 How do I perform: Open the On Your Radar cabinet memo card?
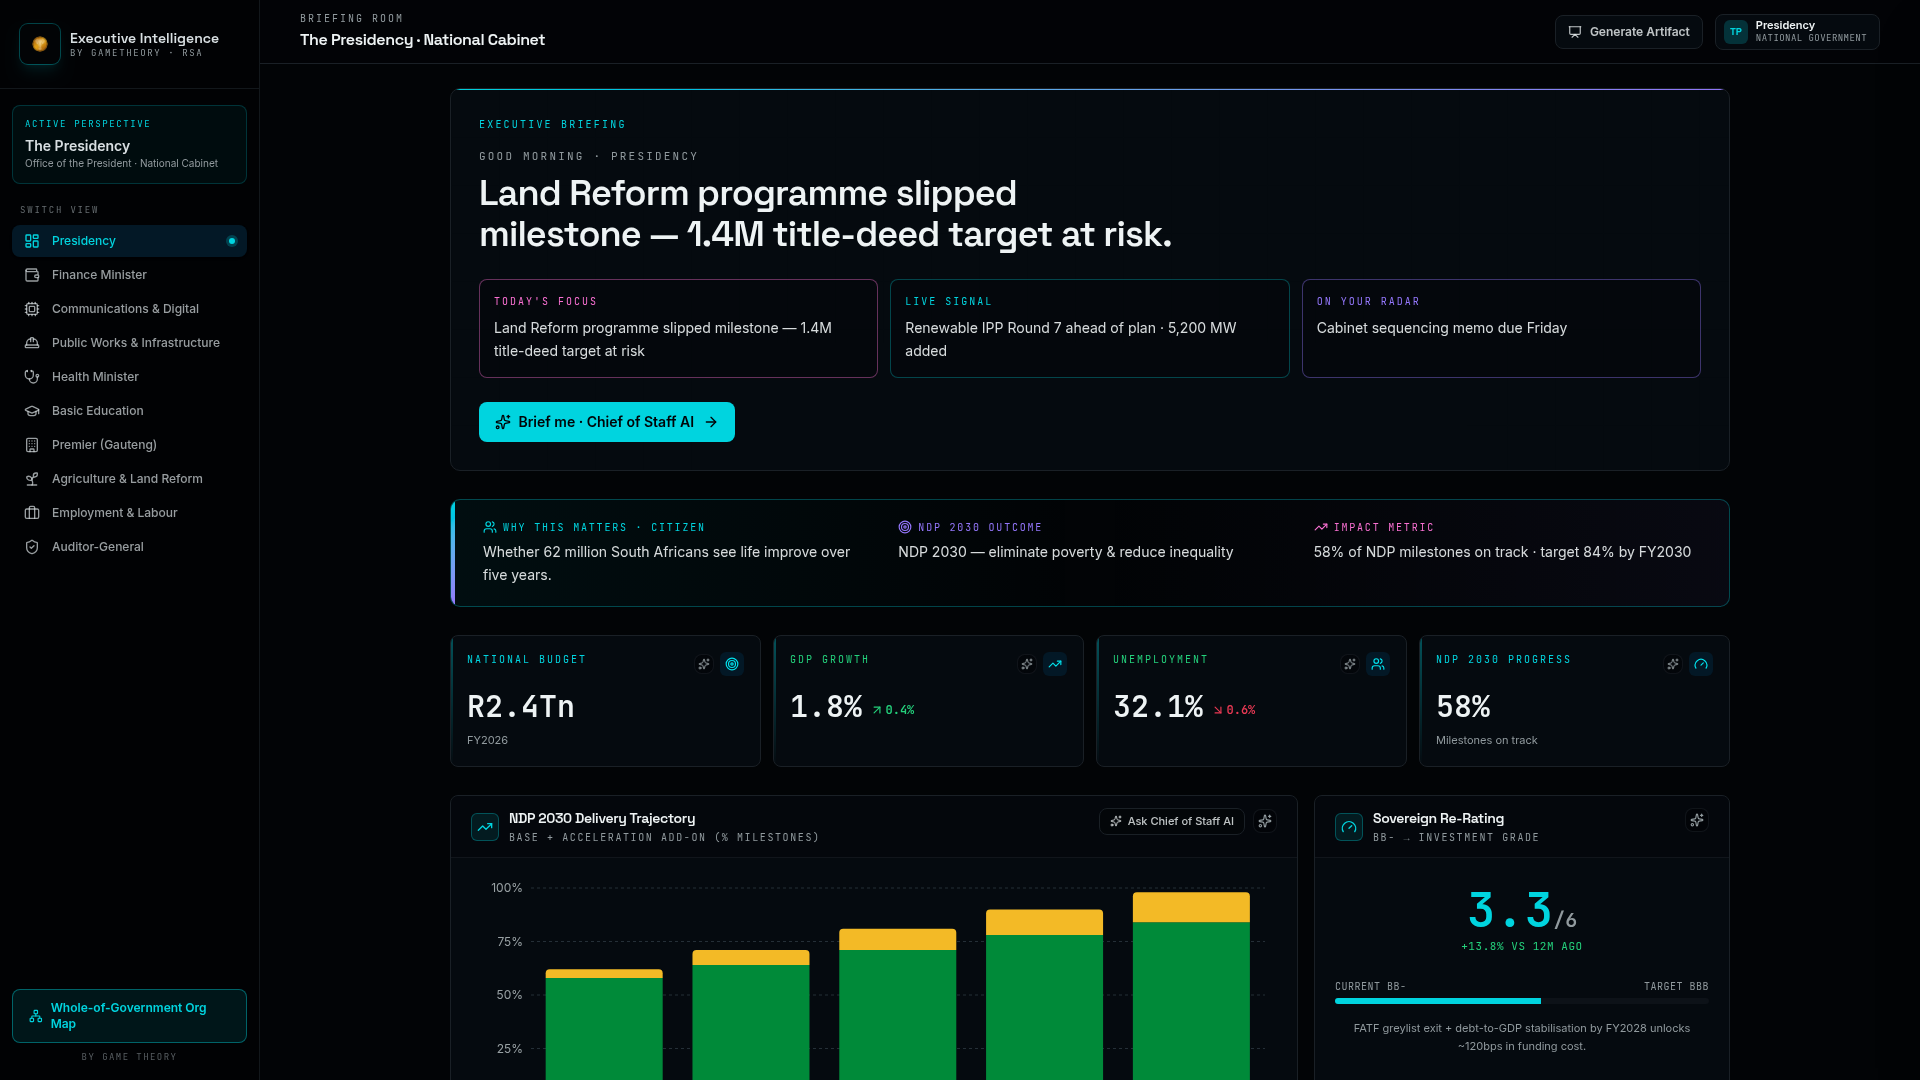click(1501, 328)
